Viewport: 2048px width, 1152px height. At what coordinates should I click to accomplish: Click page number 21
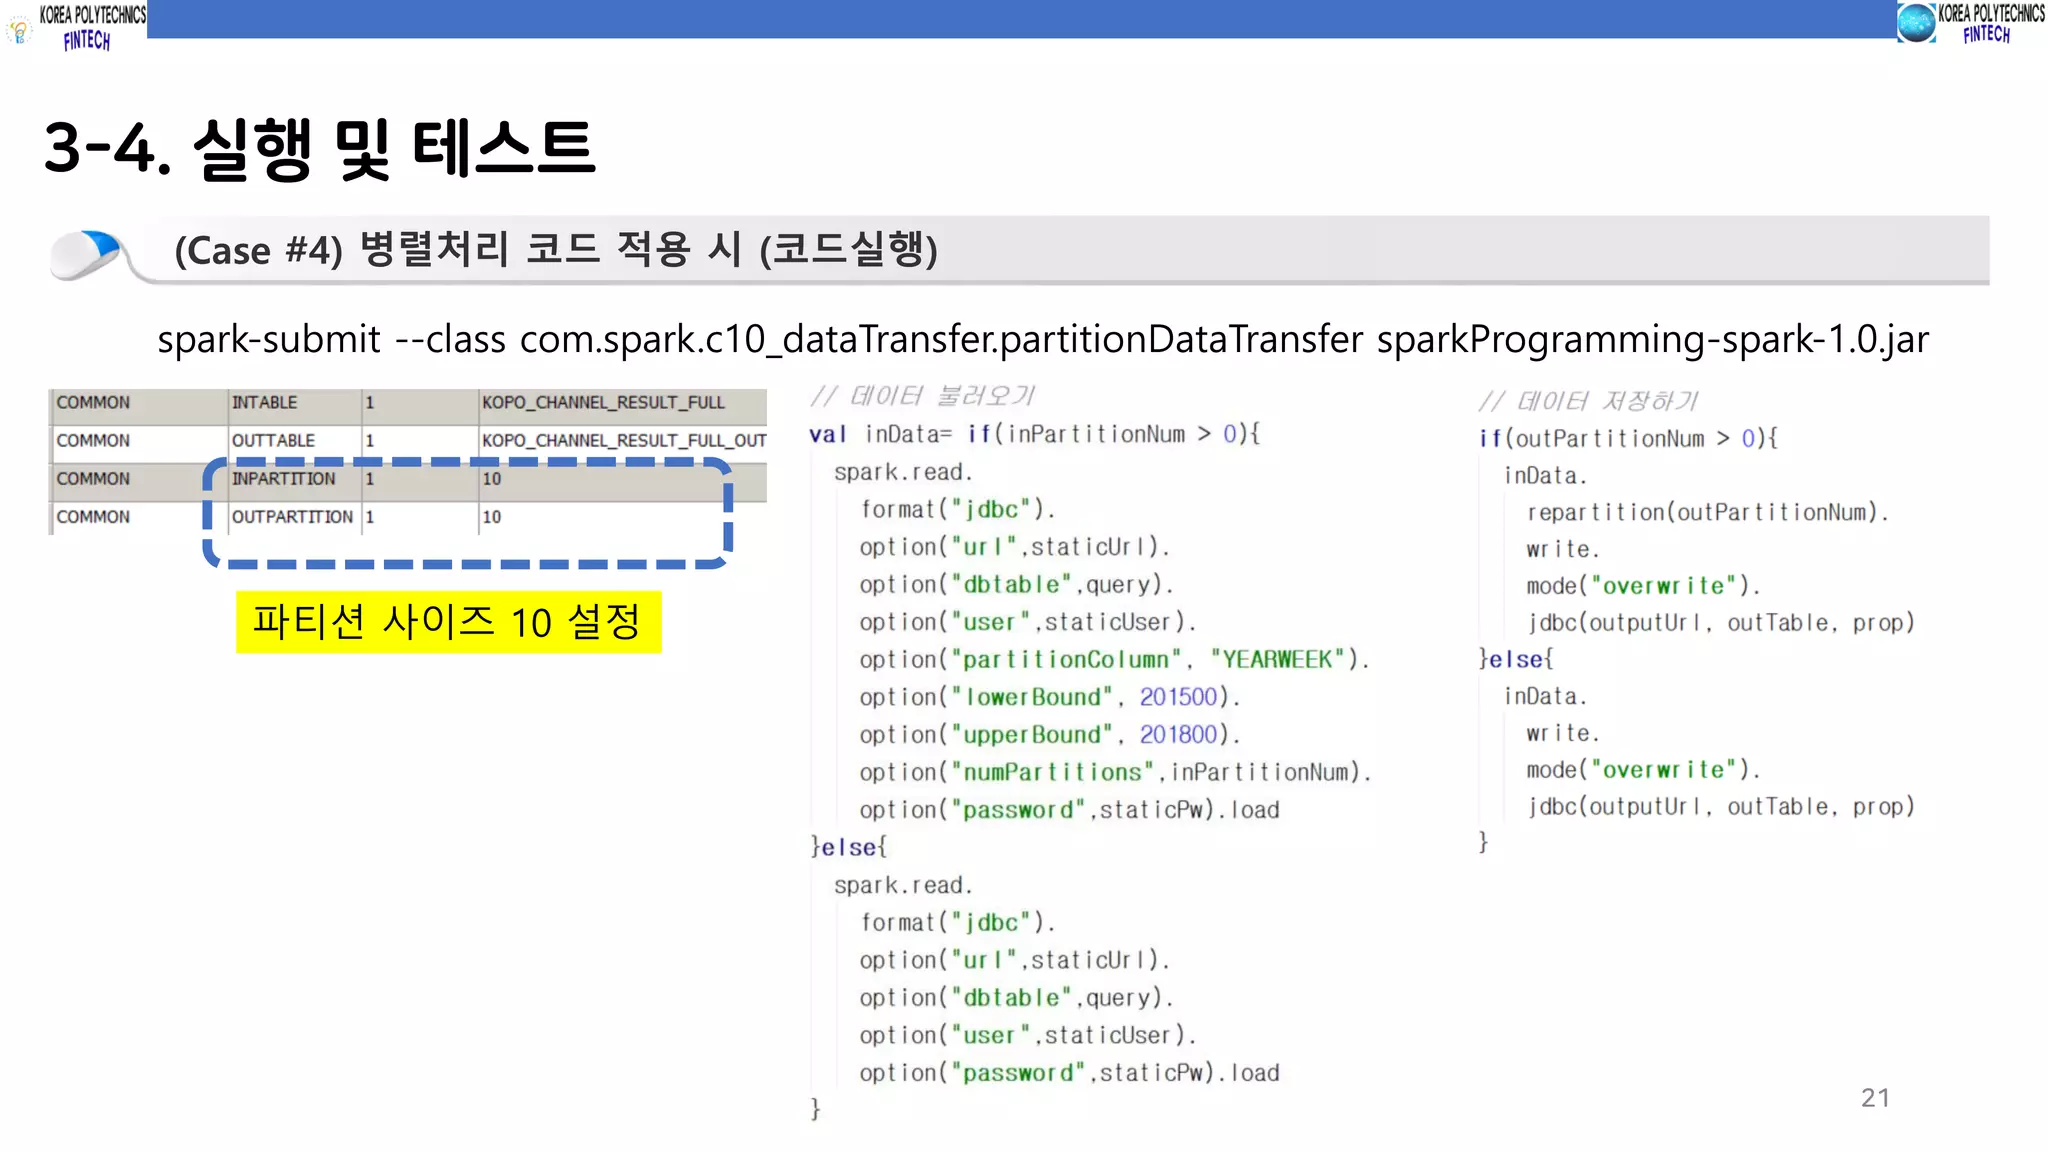click(1875, 1098)
